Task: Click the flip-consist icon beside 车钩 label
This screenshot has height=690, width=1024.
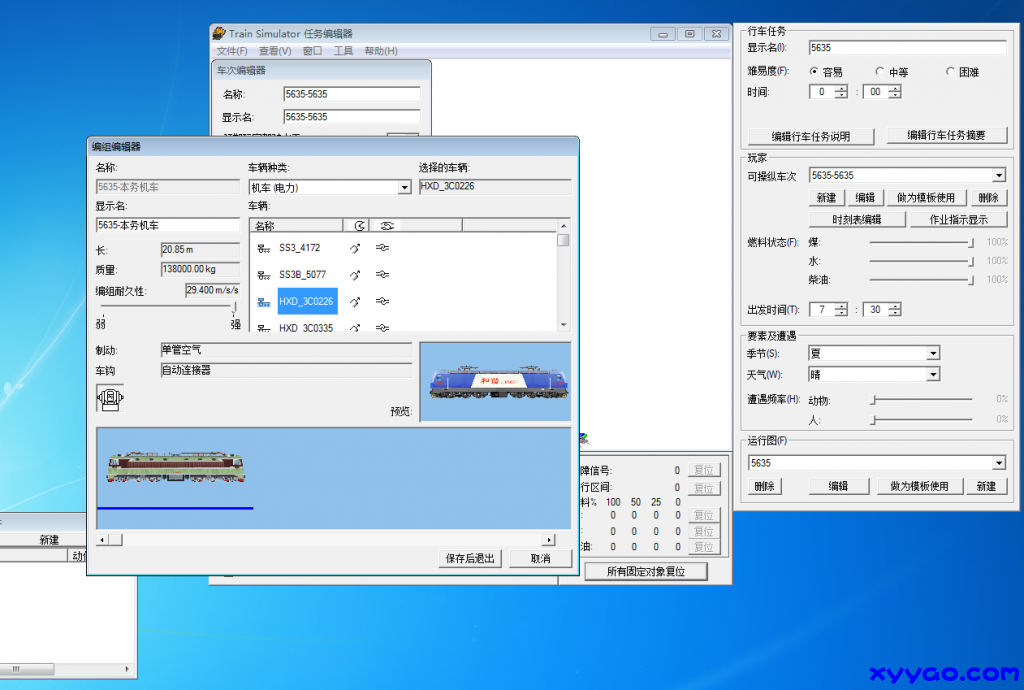Action: point(110,398)
